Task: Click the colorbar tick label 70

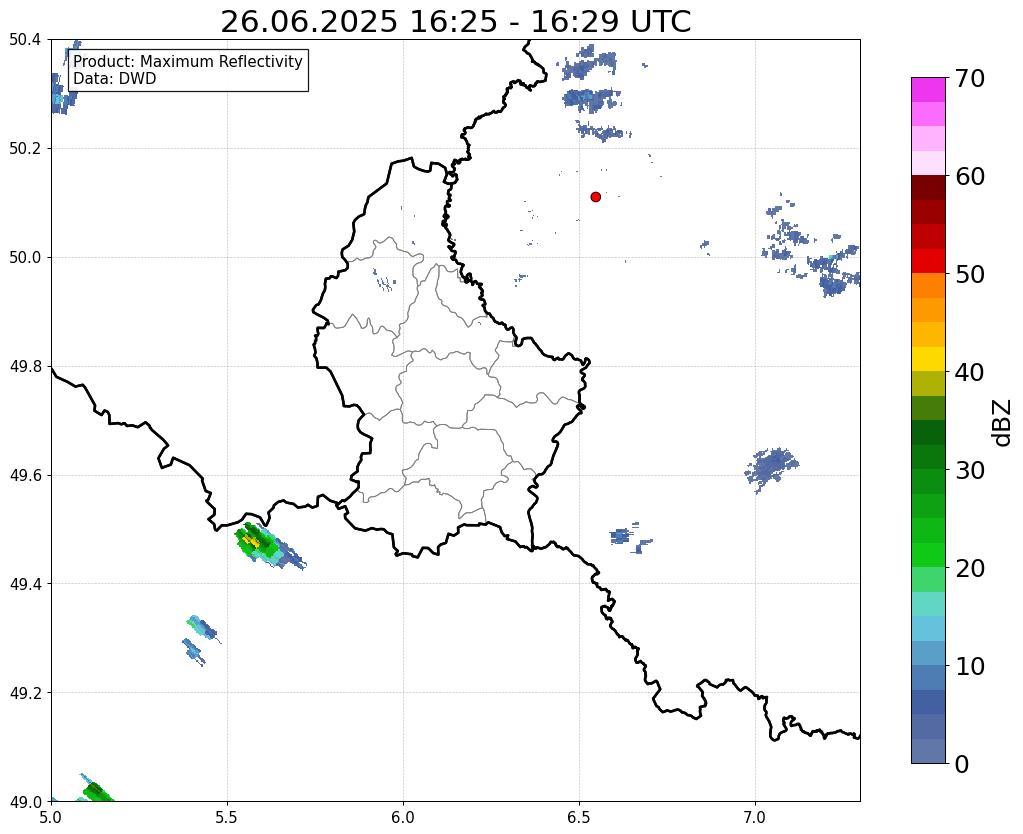Action: coord(970,78)
